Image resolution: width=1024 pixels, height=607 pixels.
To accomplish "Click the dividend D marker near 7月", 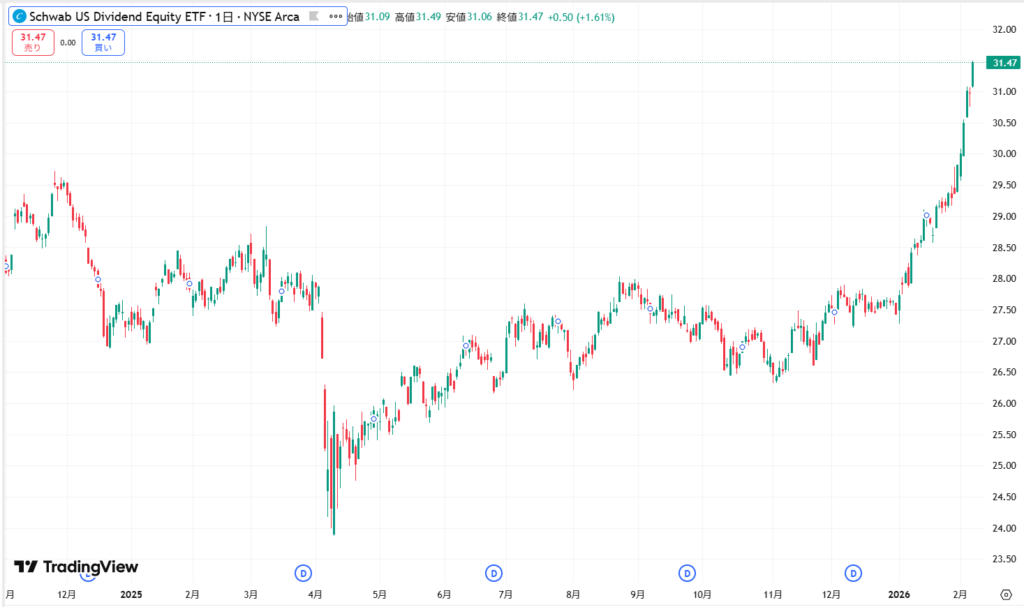I will click(493, 573).
